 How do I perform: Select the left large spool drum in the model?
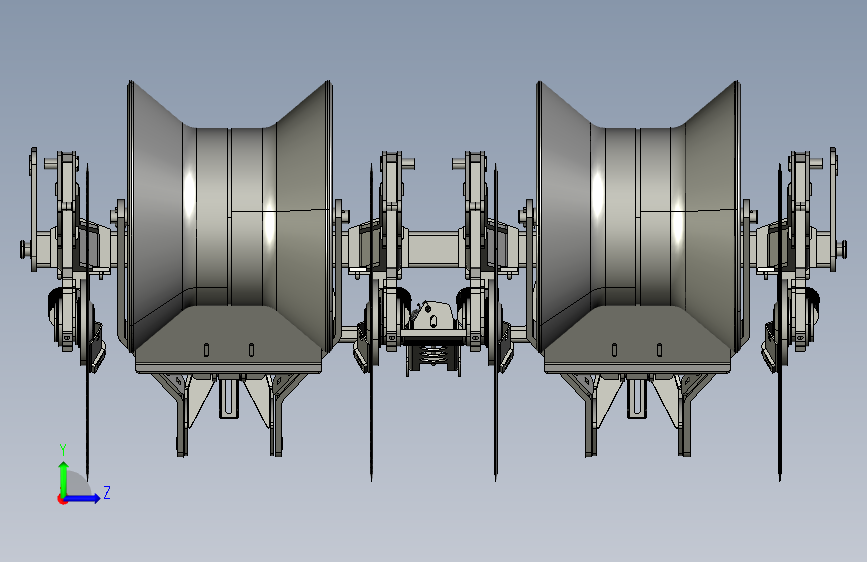(x=230, y=217)
